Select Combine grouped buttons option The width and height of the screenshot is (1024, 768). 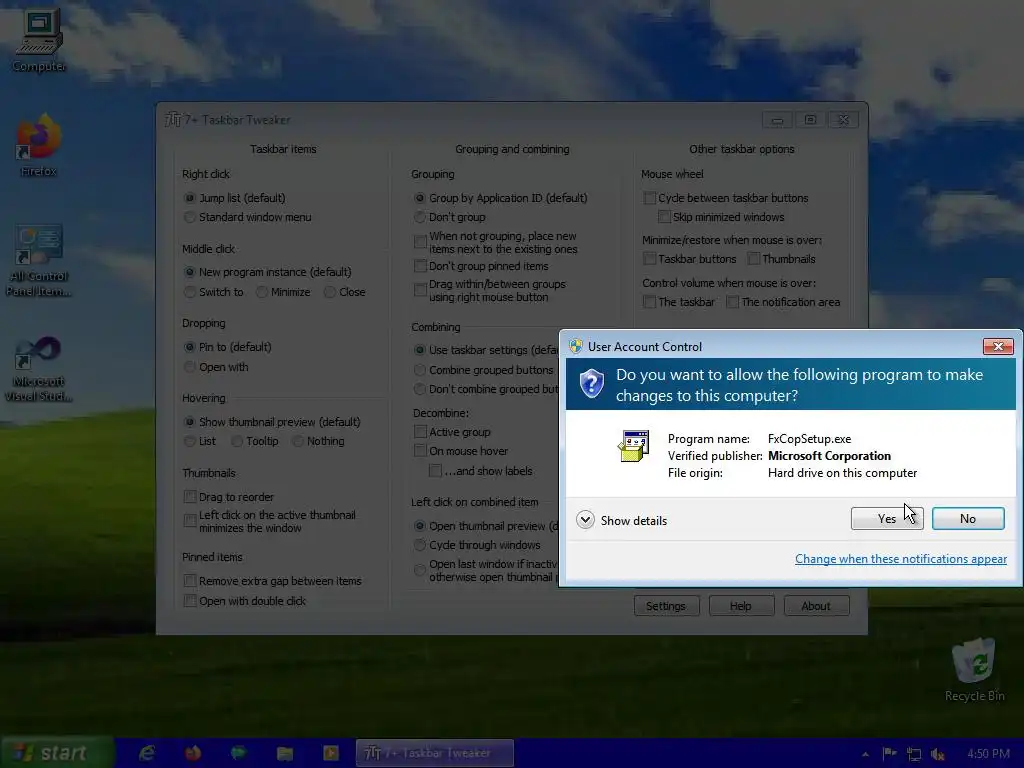420,370
